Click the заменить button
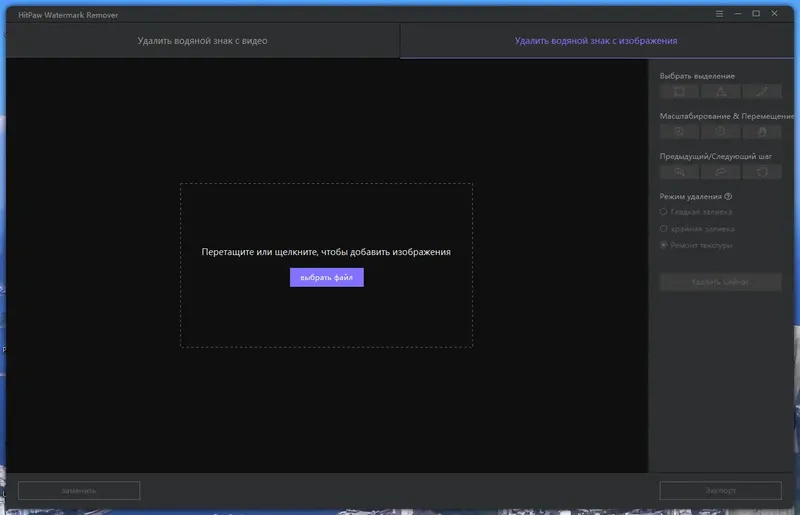Viewport: 800px width, 515px height. point(79,491)
